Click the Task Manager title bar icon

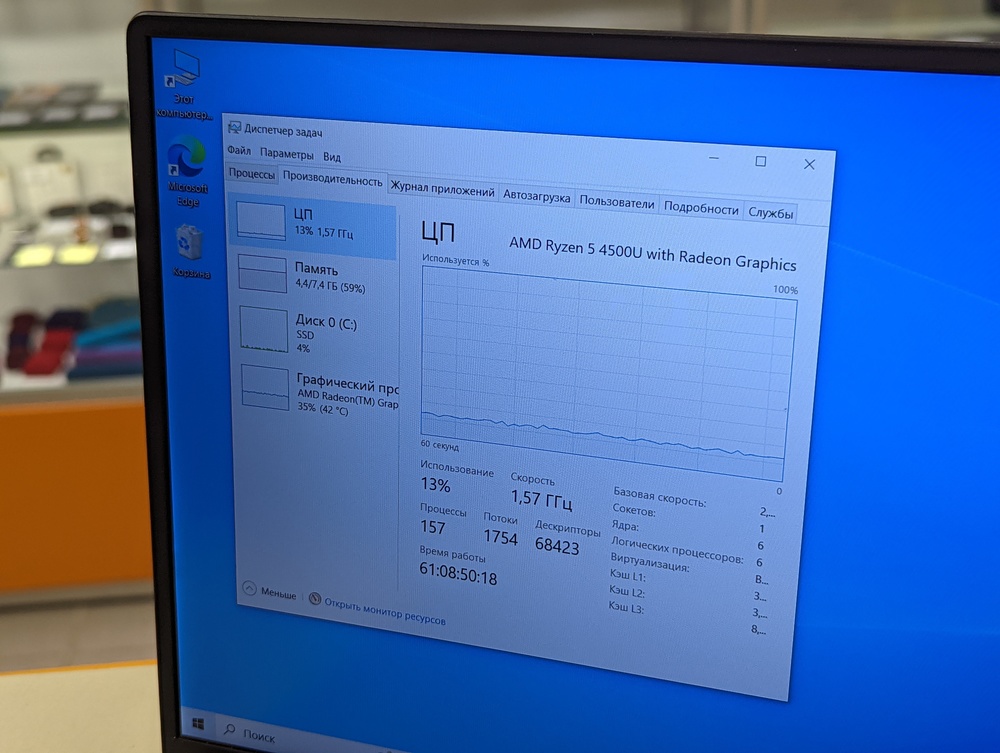click(x=234, y=129)
